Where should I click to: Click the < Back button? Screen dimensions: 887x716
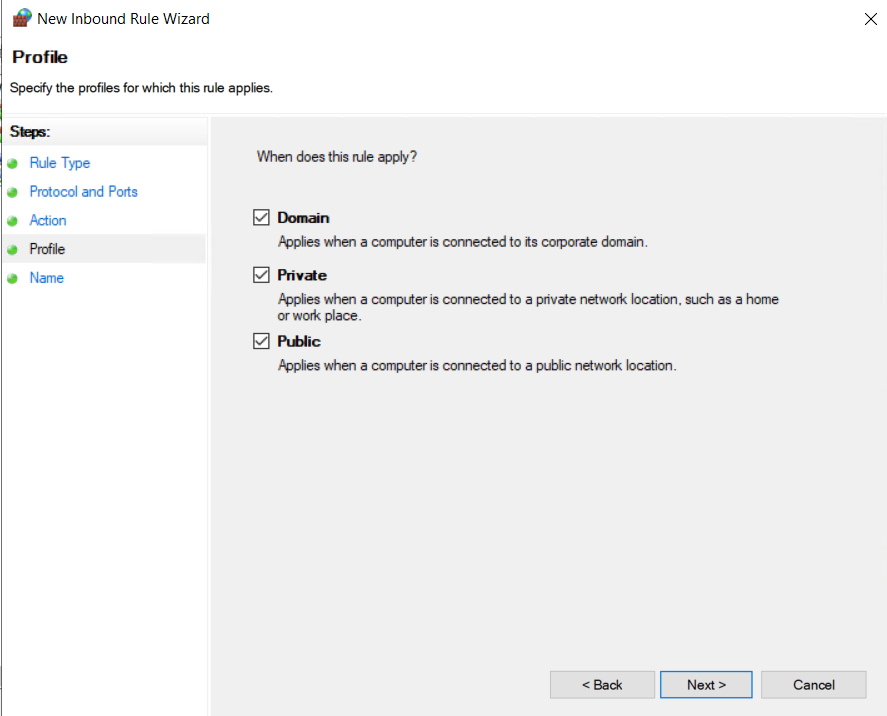click(602, 685)
